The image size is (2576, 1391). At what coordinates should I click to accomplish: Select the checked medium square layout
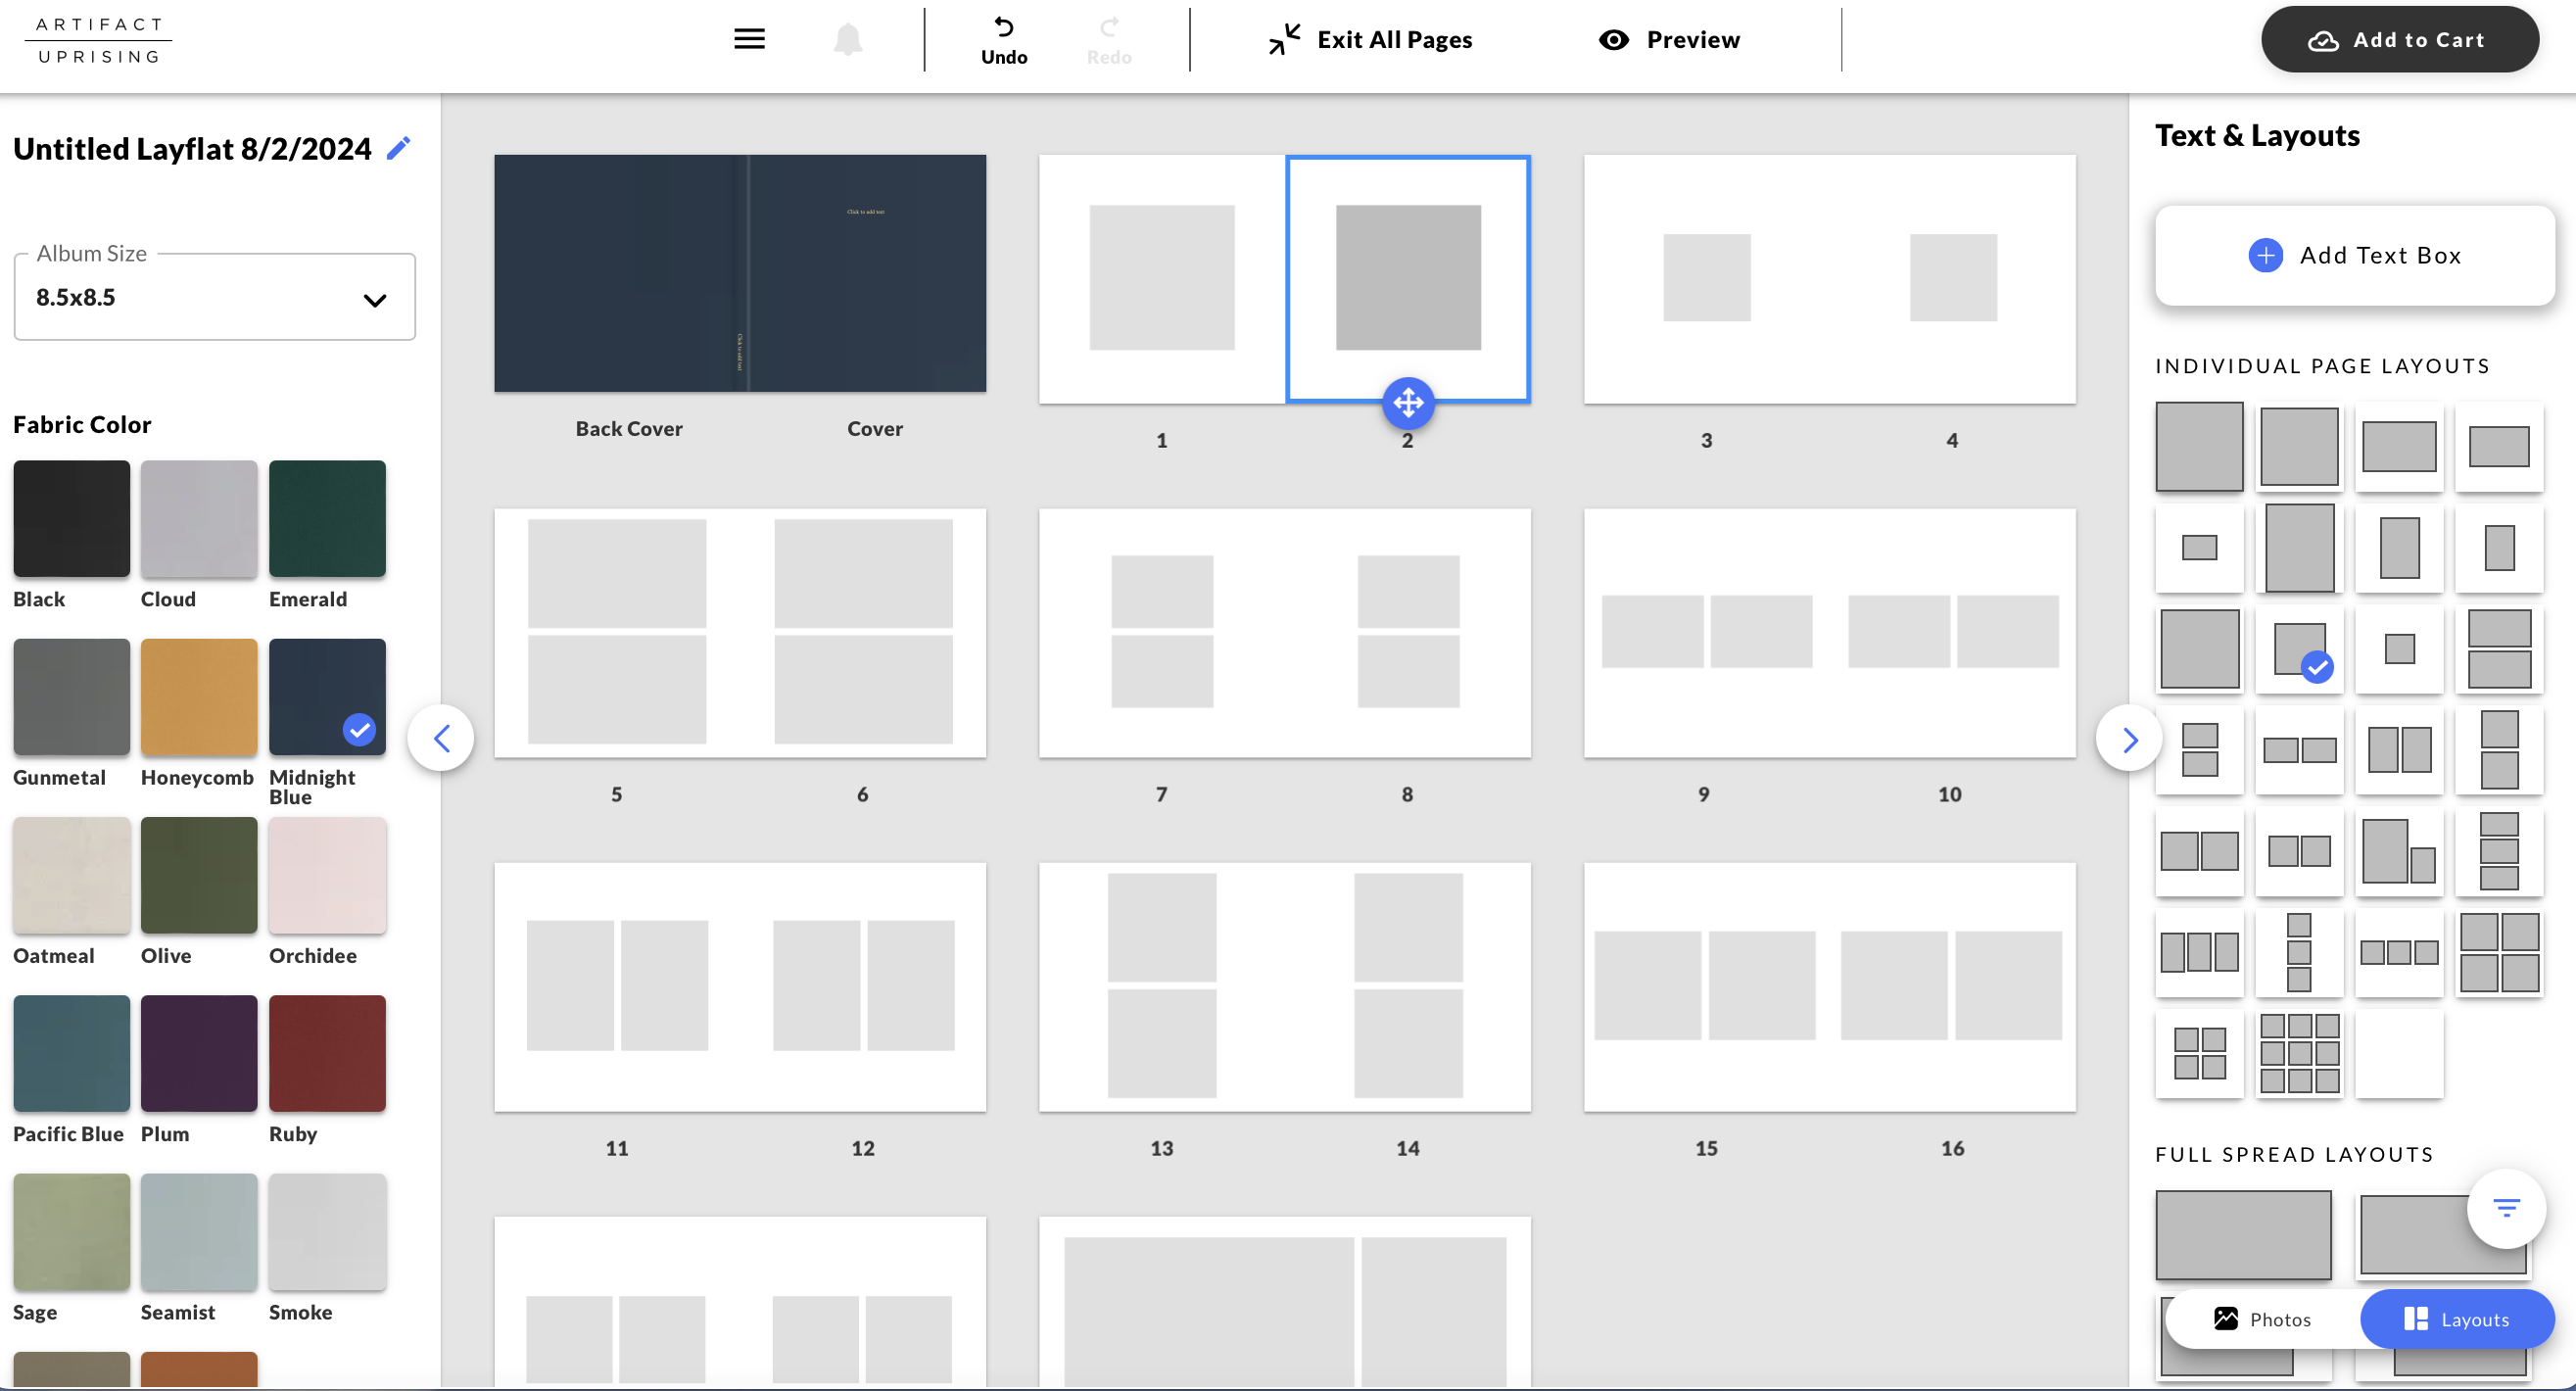click(2299, 649)
